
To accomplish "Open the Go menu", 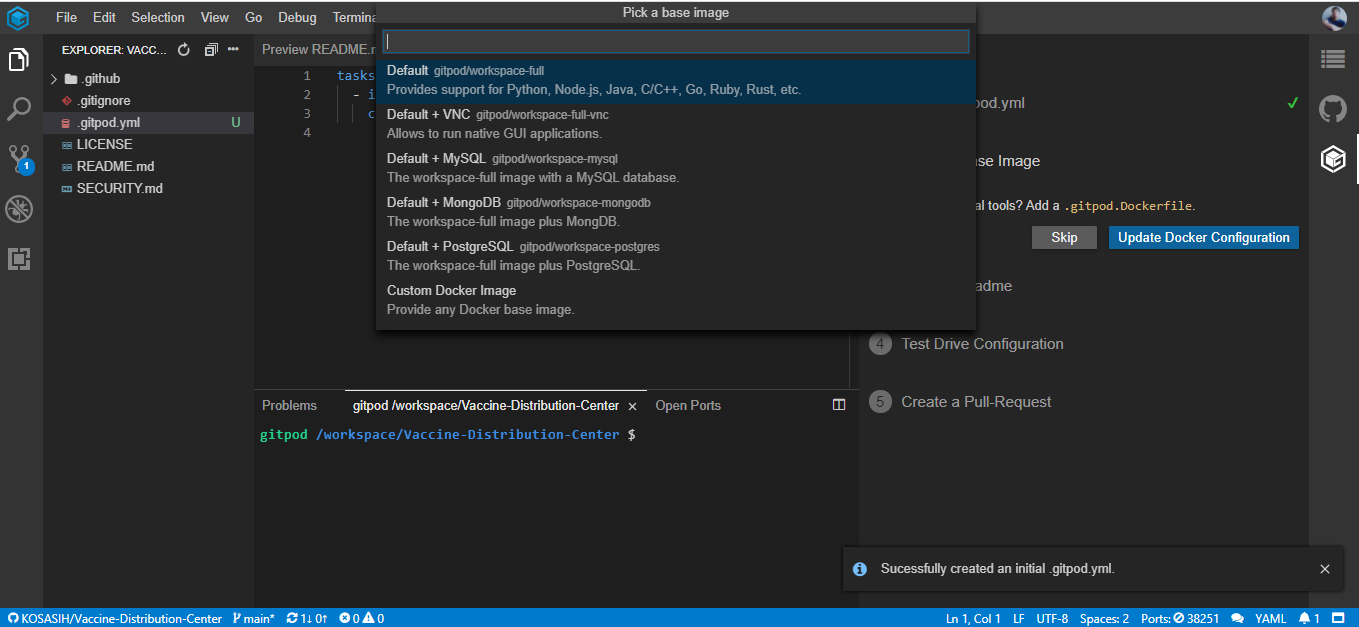I will [x=254, y=17].
